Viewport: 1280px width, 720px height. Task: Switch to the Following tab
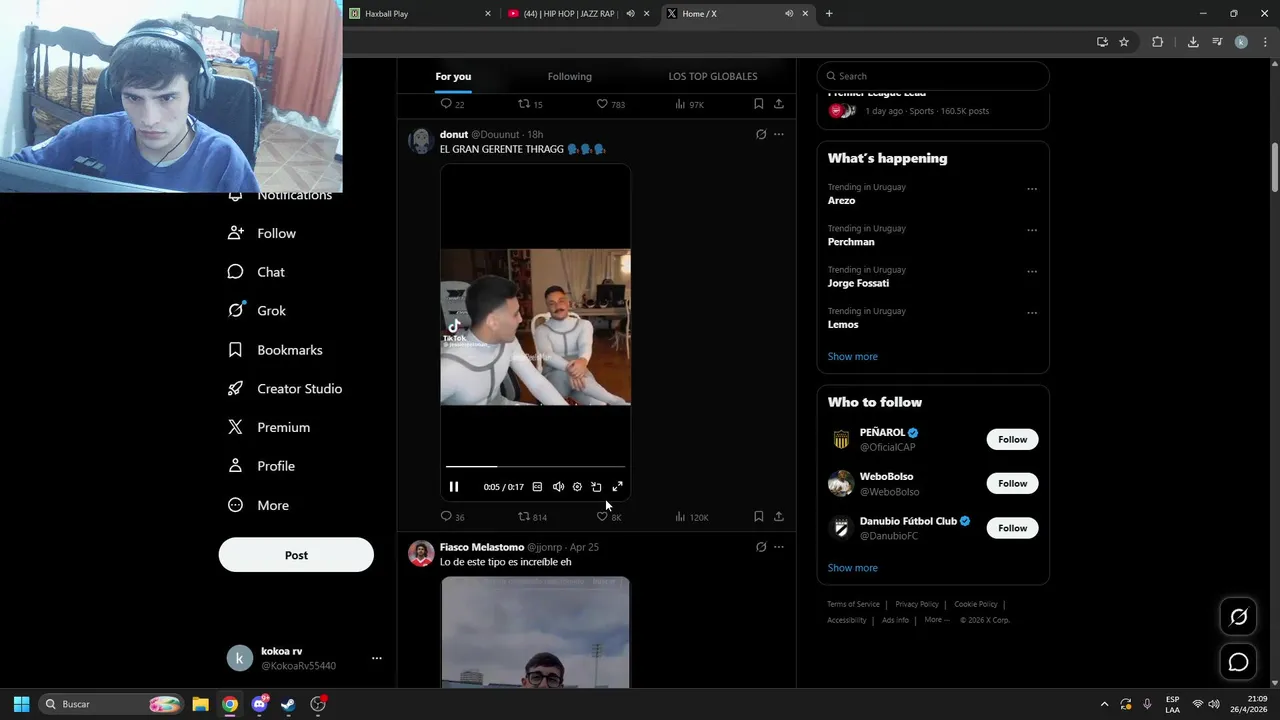pos(570,76)
